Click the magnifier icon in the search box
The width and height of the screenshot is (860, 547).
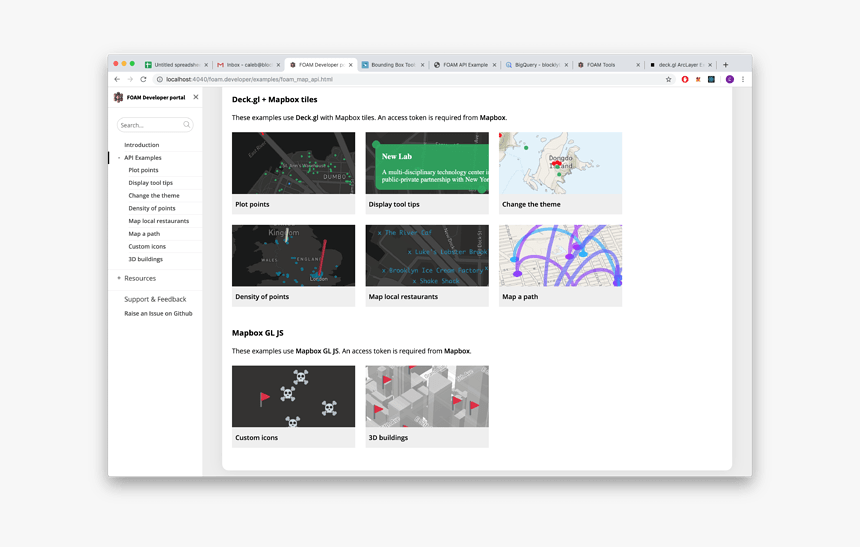[186, 125]
